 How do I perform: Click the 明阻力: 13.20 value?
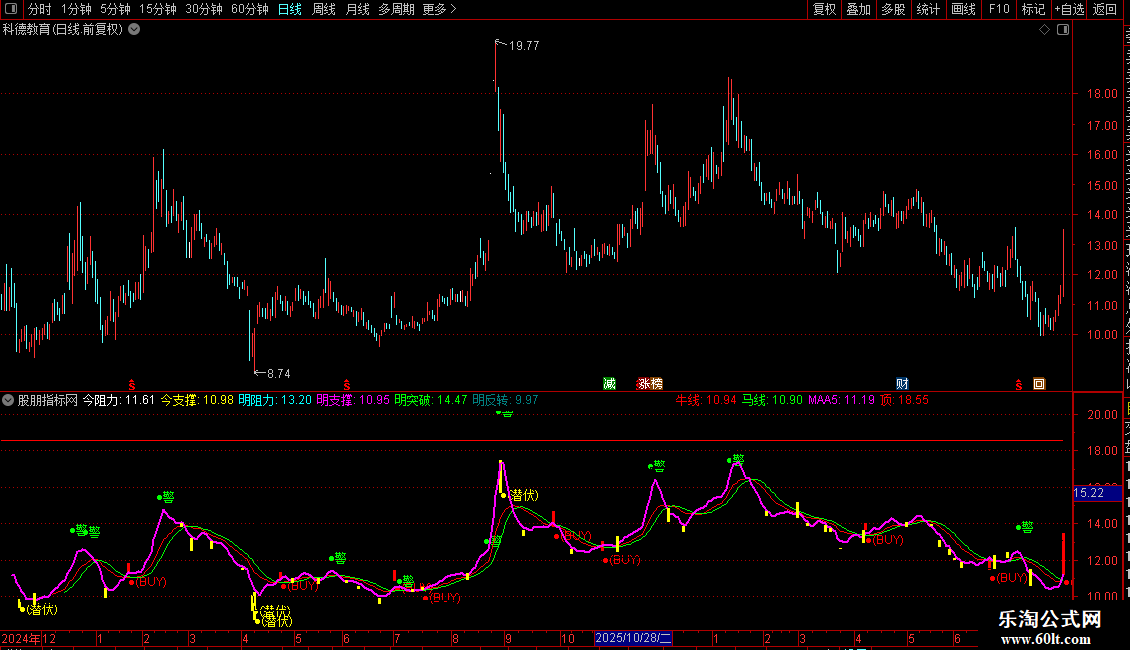click(275, 400)
